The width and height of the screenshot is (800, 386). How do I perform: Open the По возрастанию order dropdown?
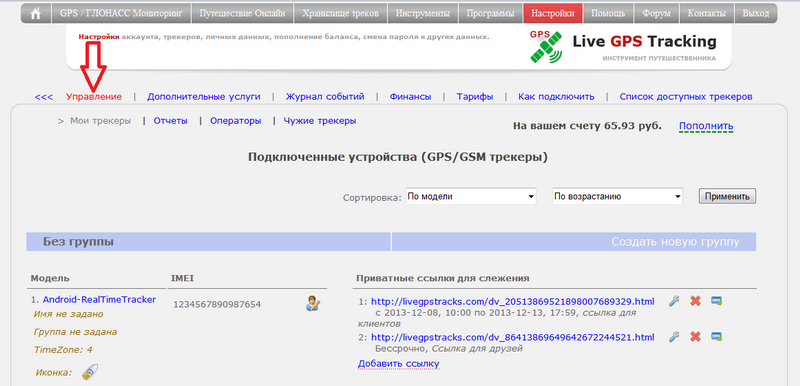coord(617,196)
